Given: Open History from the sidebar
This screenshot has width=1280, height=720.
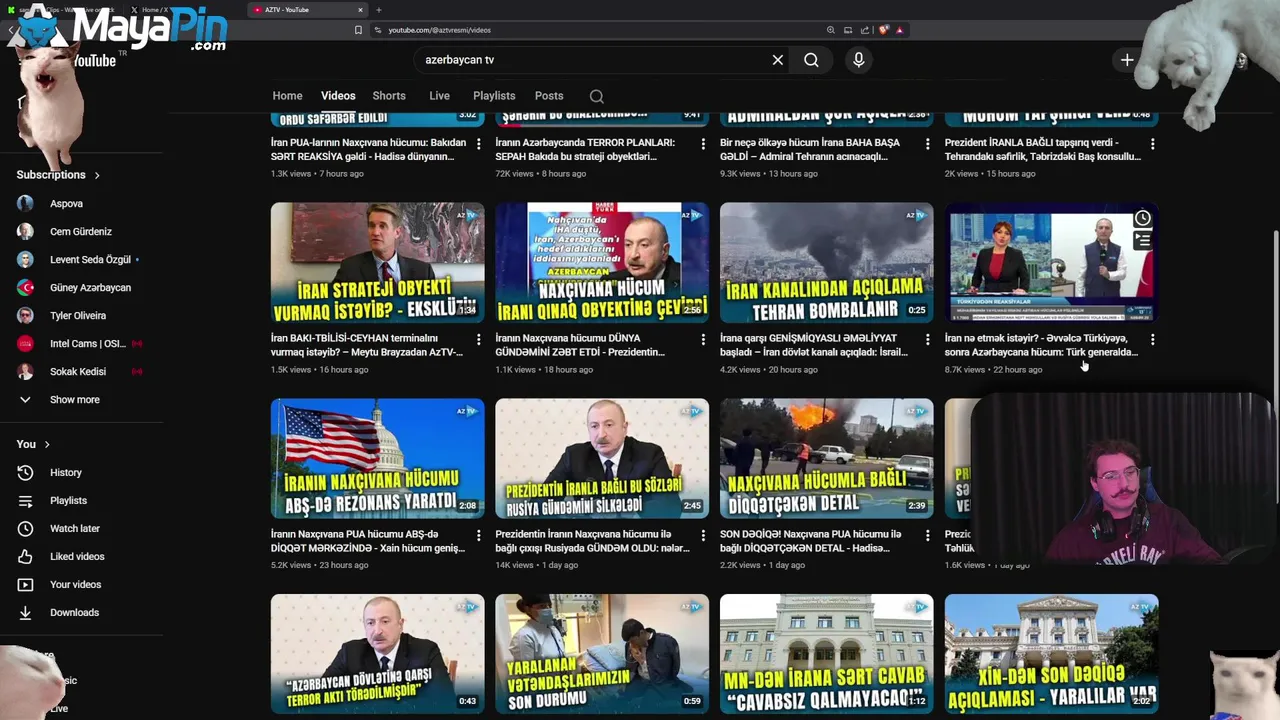Looking at the screenshot, I should pos(65,472).
